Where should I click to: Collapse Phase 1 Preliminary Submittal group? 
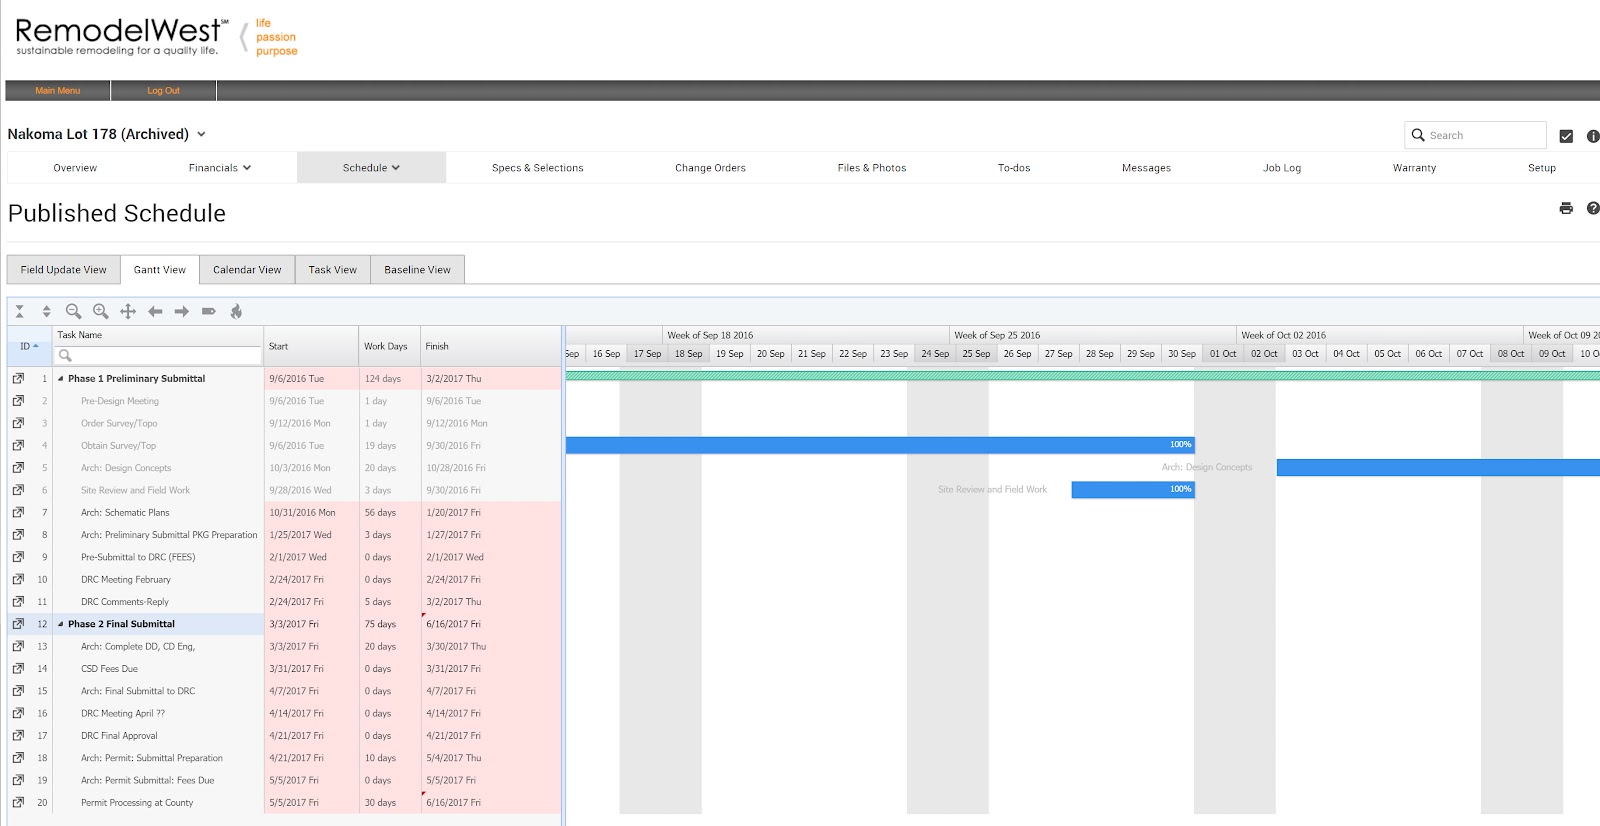pyautogui.click(x=60, y=379)
